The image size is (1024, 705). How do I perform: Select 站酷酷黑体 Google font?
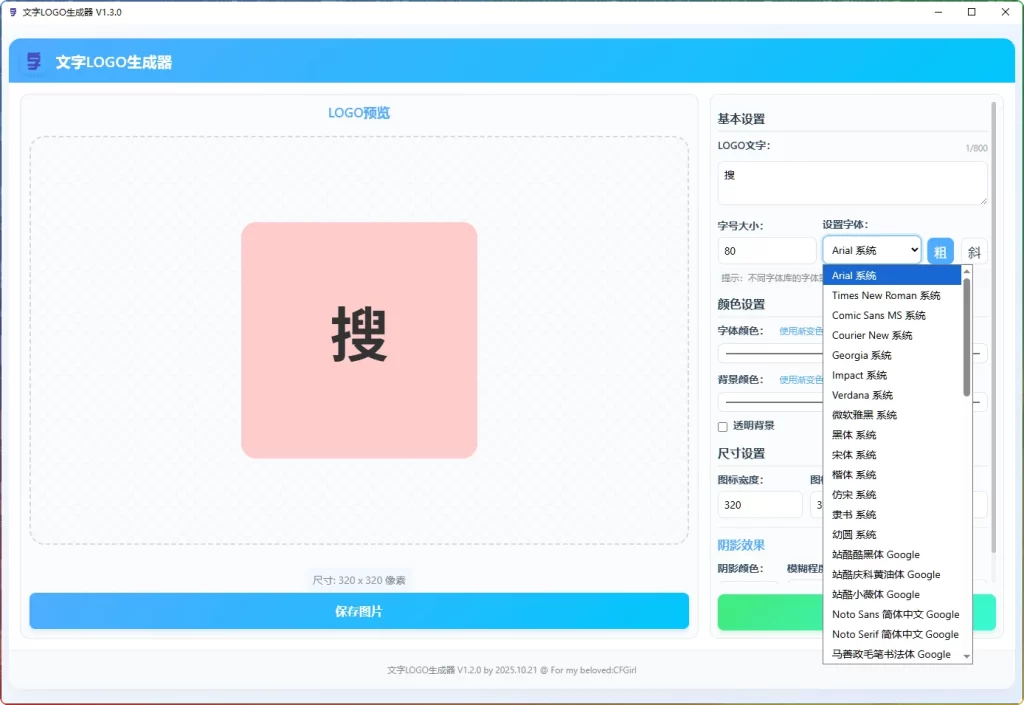coord(875,554)
